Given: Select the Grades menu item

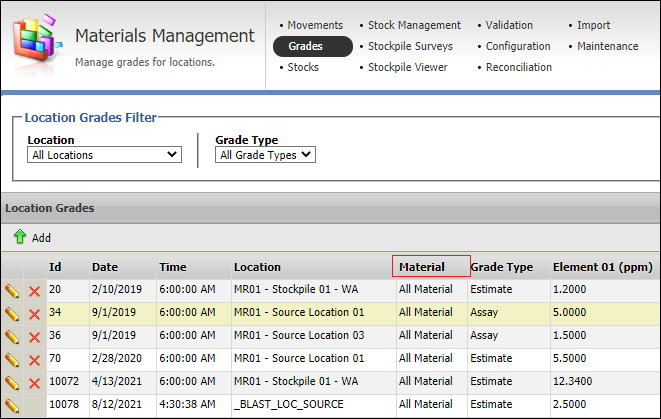Looking at the screenshot, I should coord(313,46).
